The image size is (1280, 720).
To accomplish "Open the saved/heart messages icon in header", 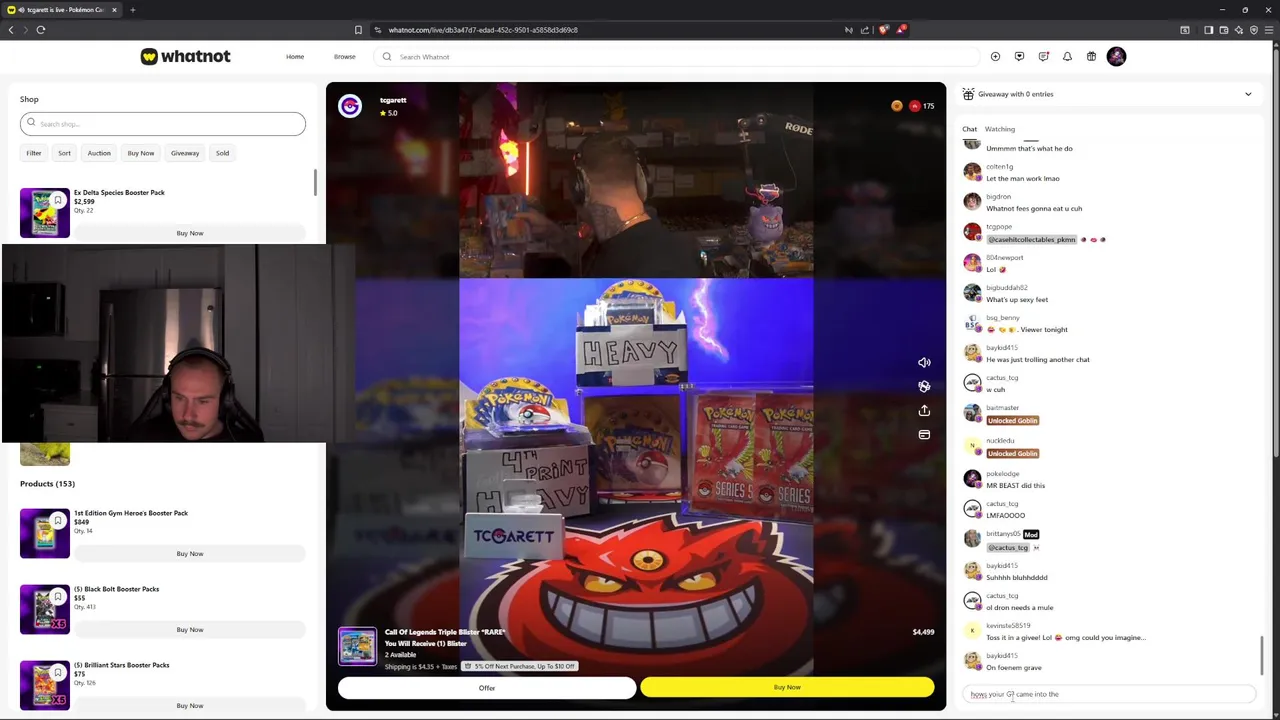I will click(x=1019, y=57).
